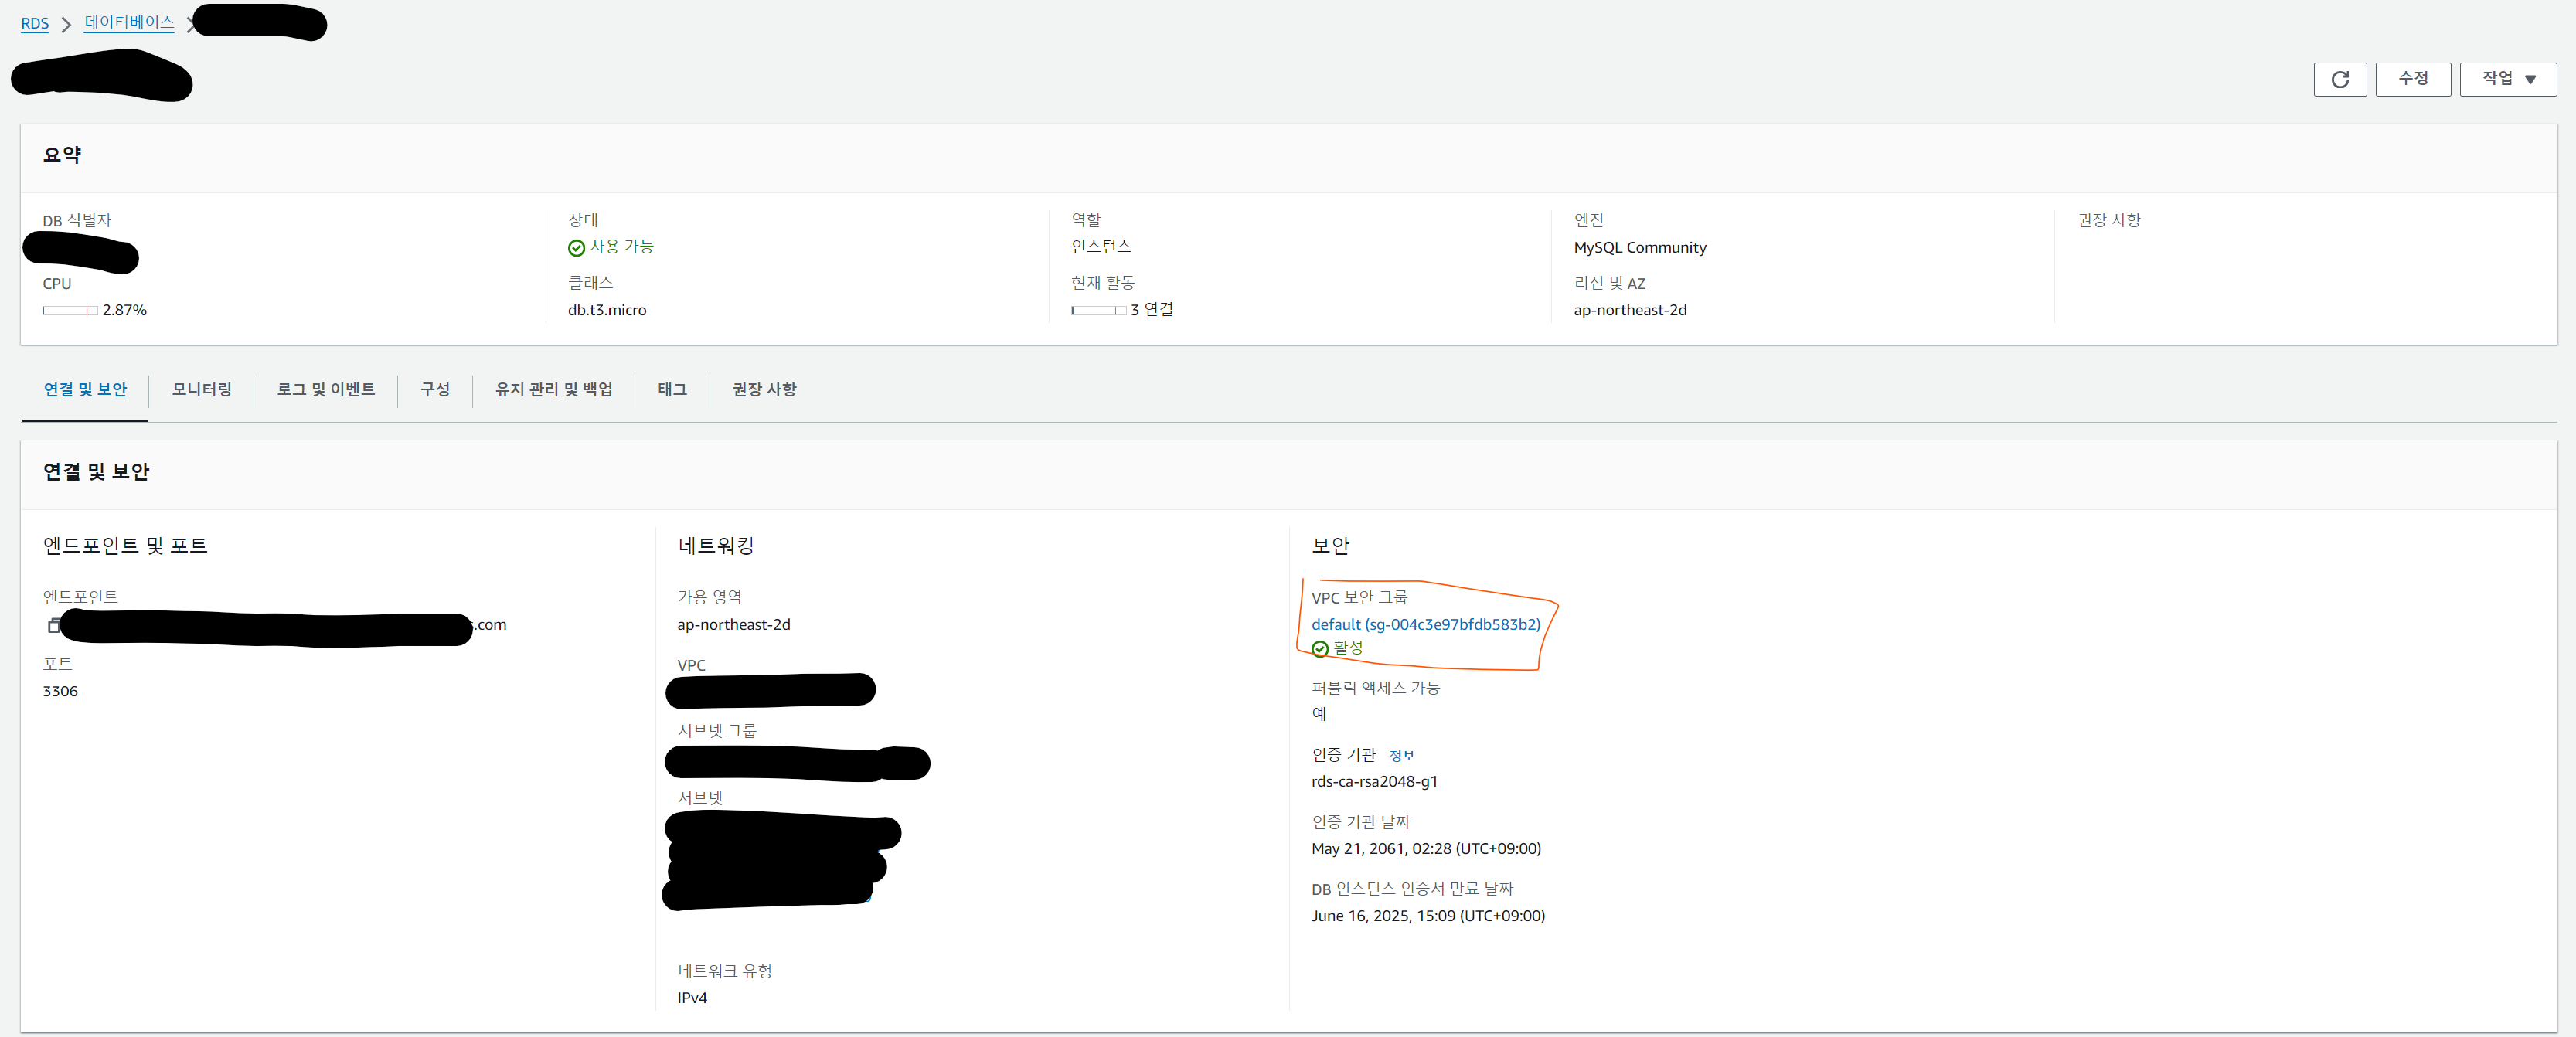Open the 태그 tab
2576x1037 pixels.
coord(671,389)
